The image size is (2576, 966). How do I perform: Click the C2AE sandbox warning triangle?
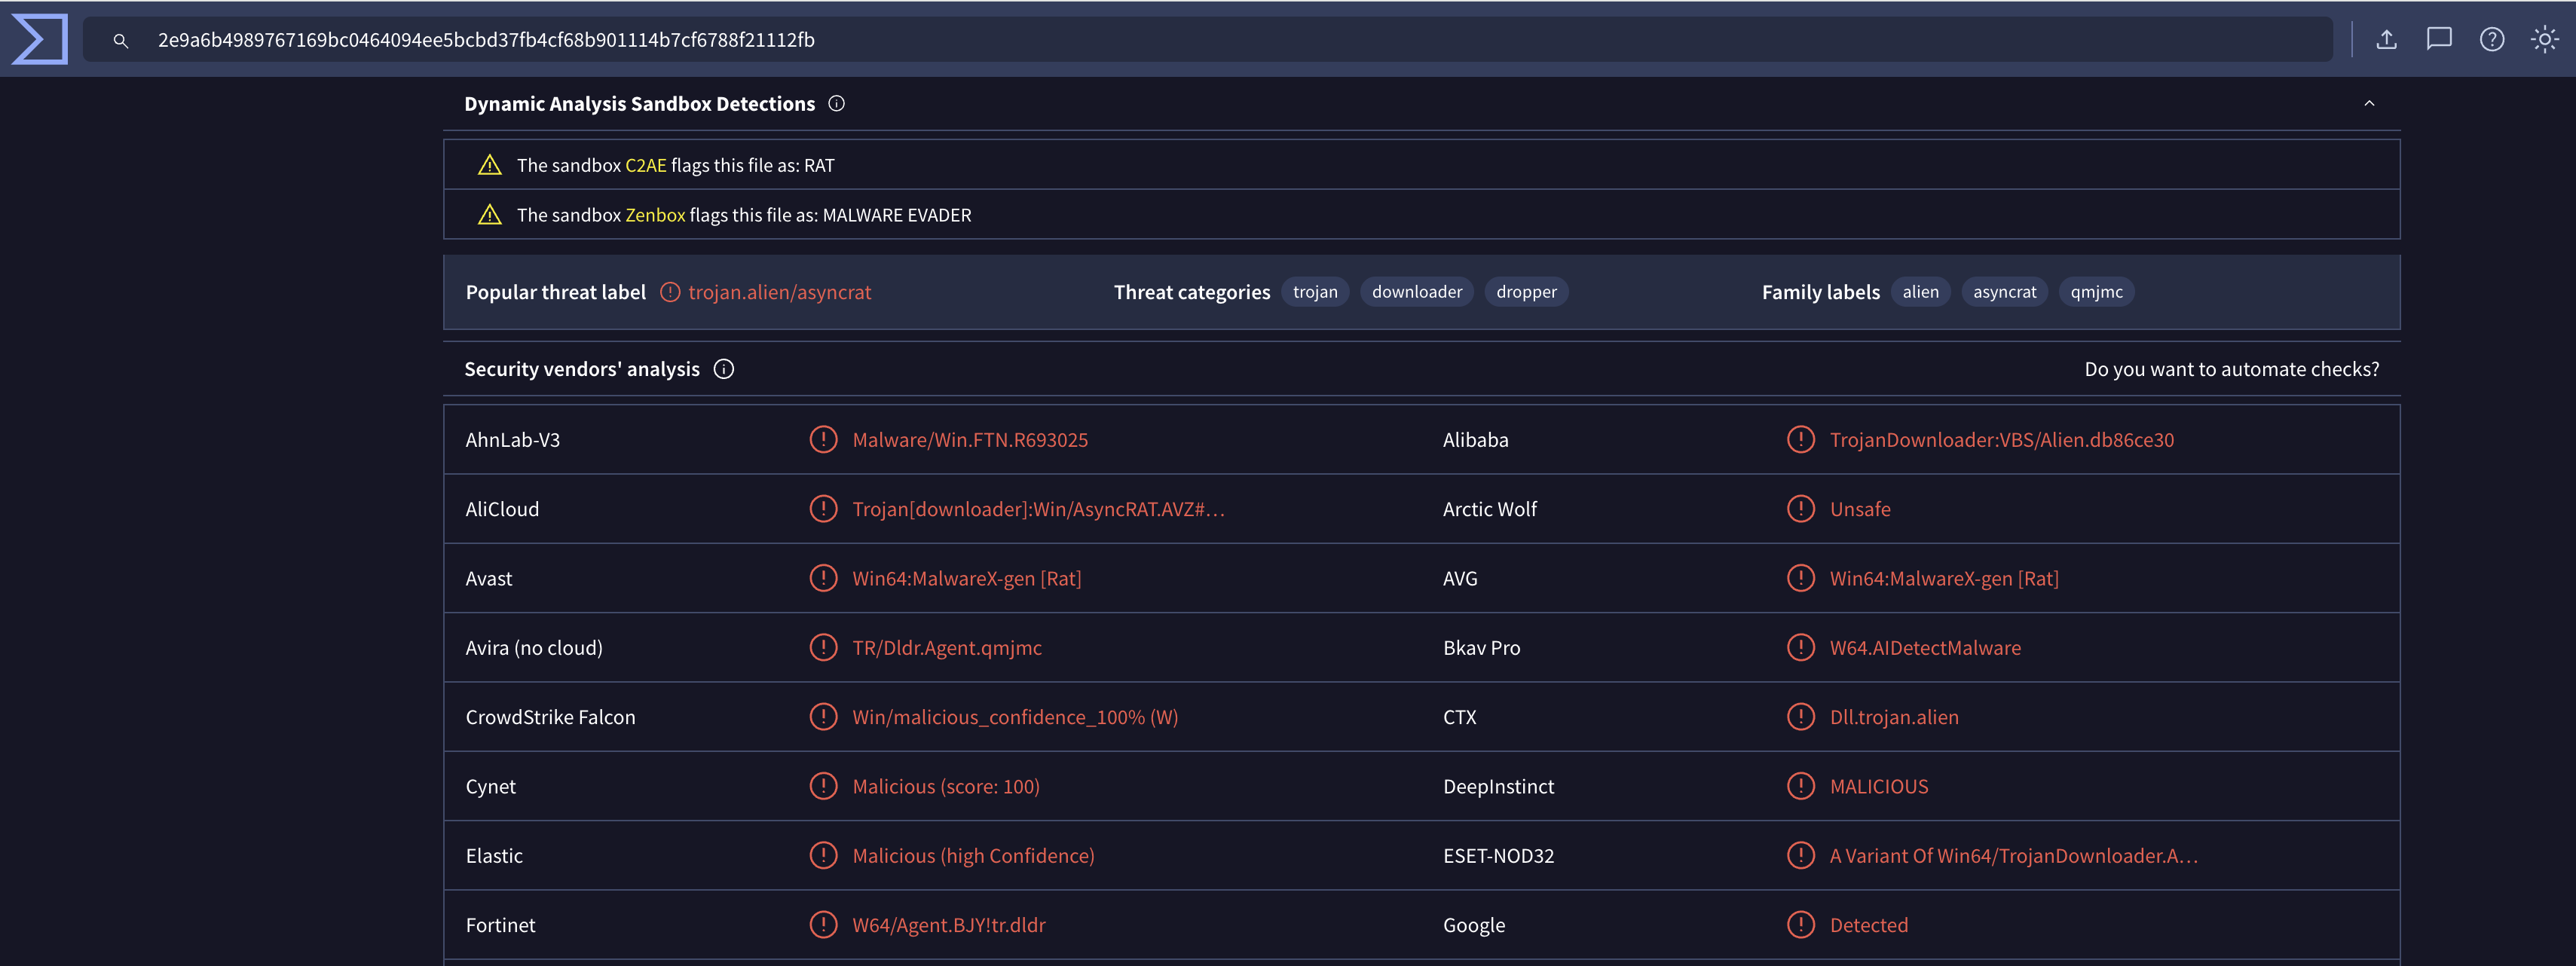coord(490,165)
